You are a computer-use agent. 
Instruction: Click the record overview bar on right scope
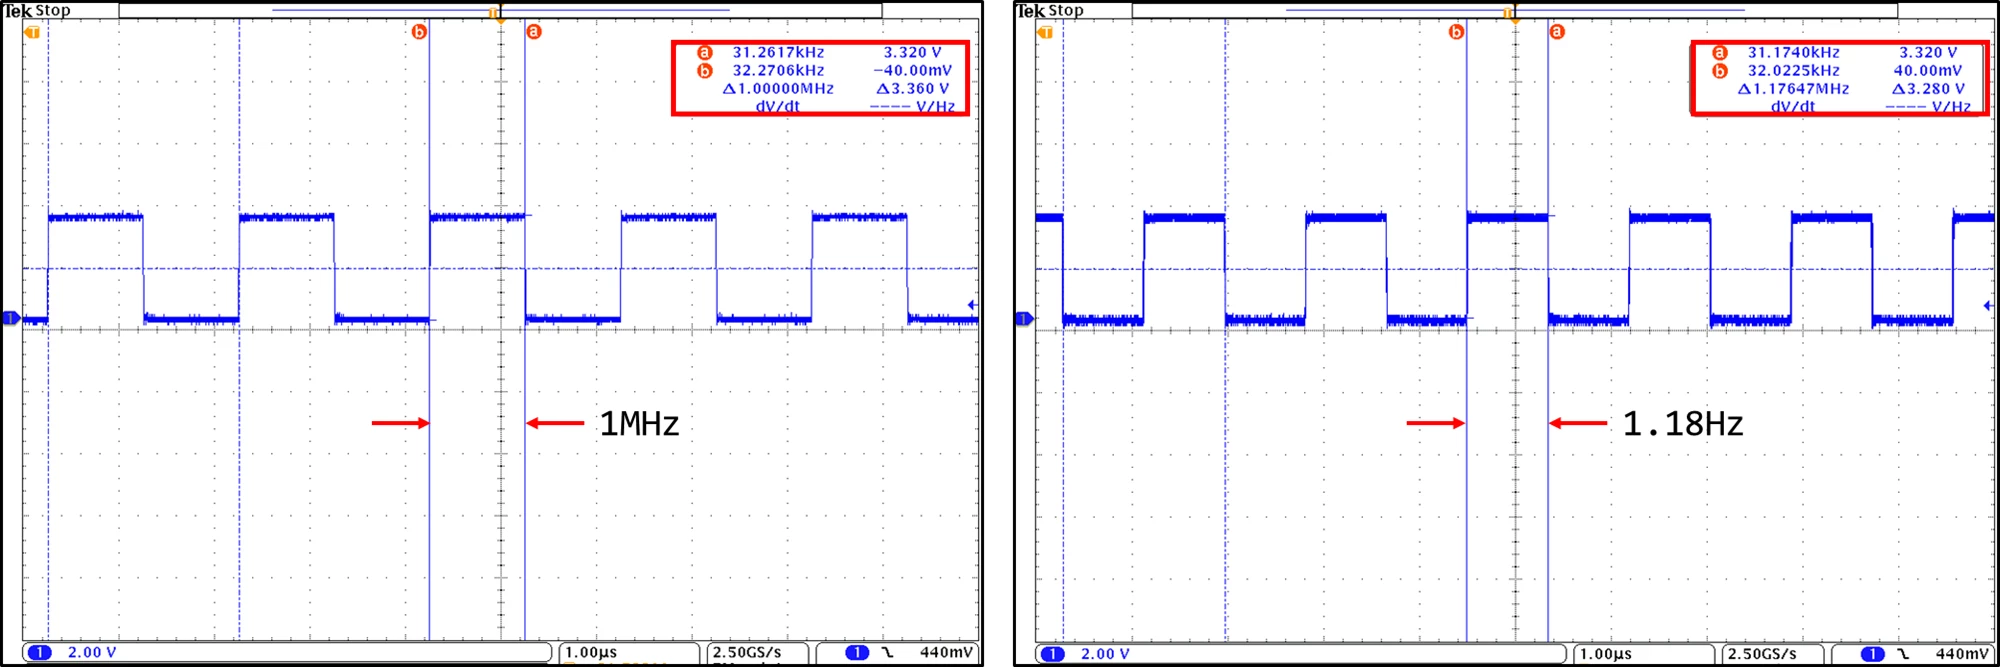pyautogui.click(x=1514, y=10)
